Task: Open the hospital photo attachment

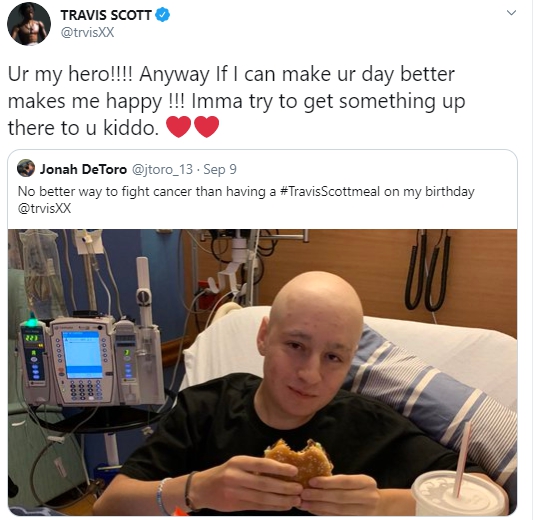Action: point(262,372)
